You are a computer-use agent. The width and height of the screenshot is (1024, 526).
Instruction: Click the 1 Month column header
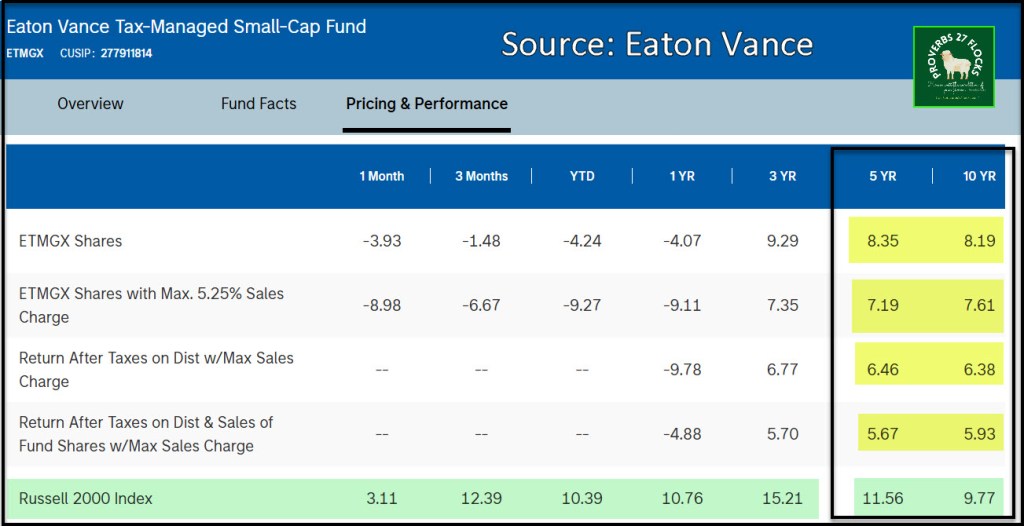pyautogui.click(x=381, y=176)
